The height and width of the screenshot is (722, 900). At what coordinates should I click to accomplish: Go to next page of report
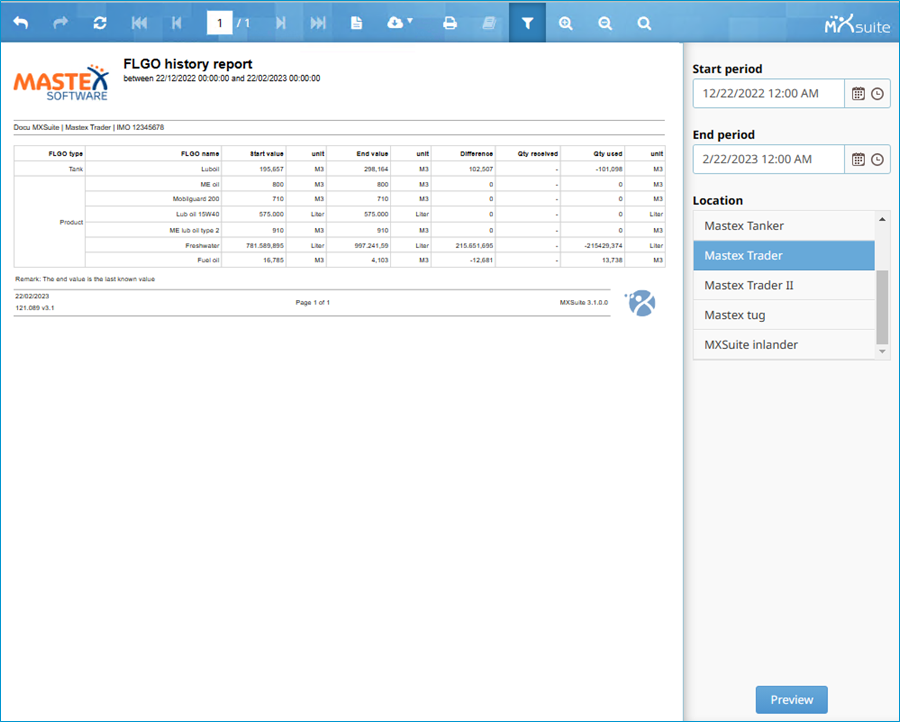tap(281, 23)
